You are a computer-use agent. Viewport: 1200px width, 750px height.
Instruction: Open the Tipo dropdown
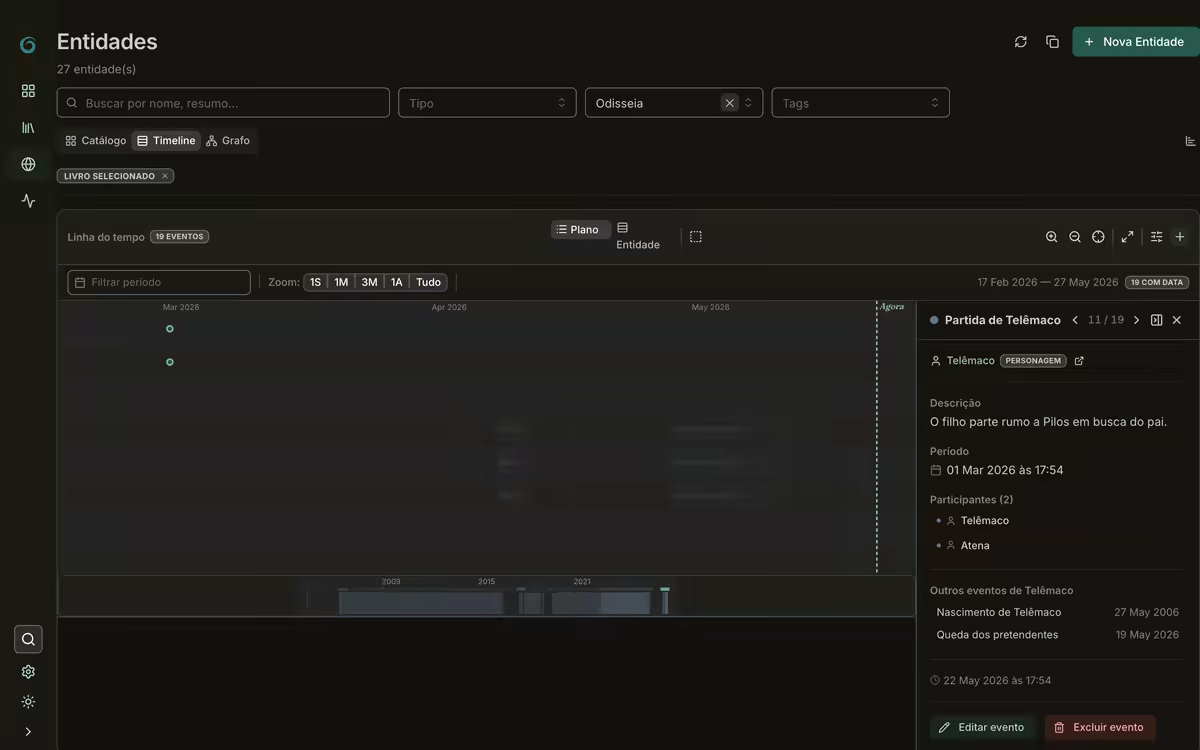[487, 103]
